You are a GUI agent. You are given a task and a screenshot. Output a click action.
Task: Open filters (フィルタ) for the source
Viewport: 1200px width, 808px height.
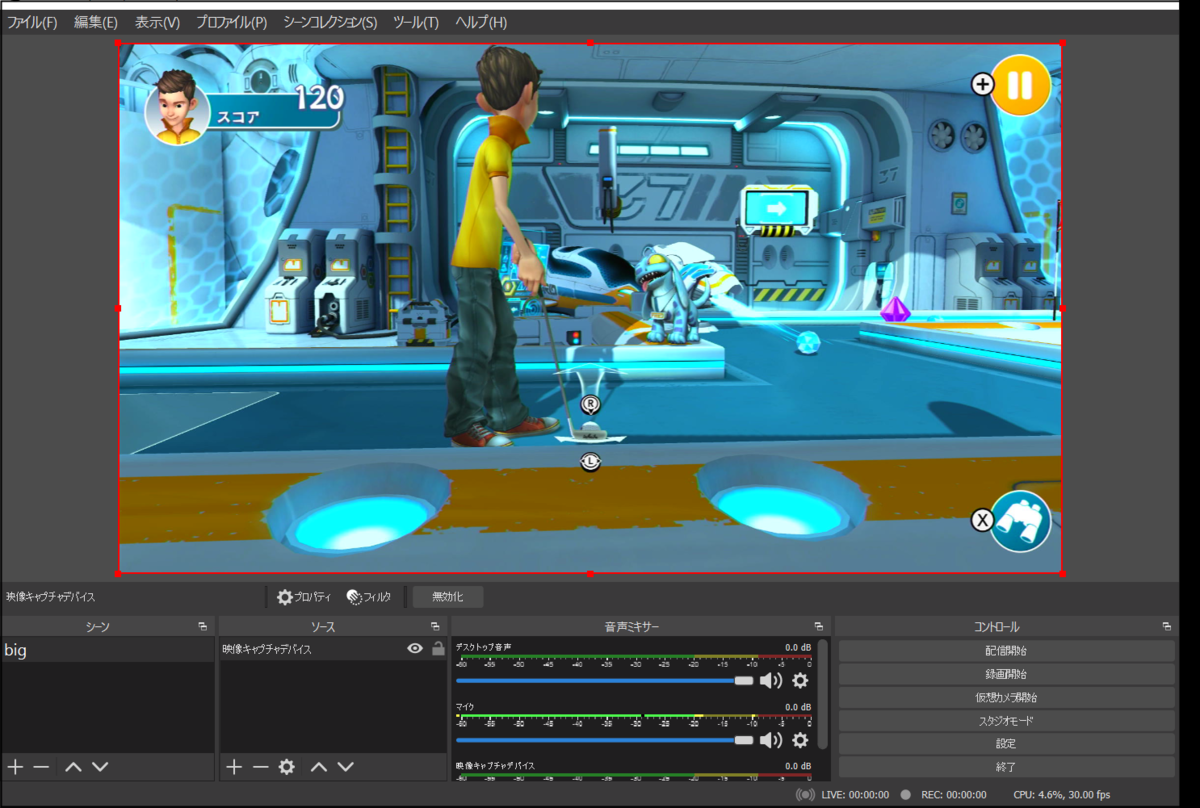click(369, 597)
